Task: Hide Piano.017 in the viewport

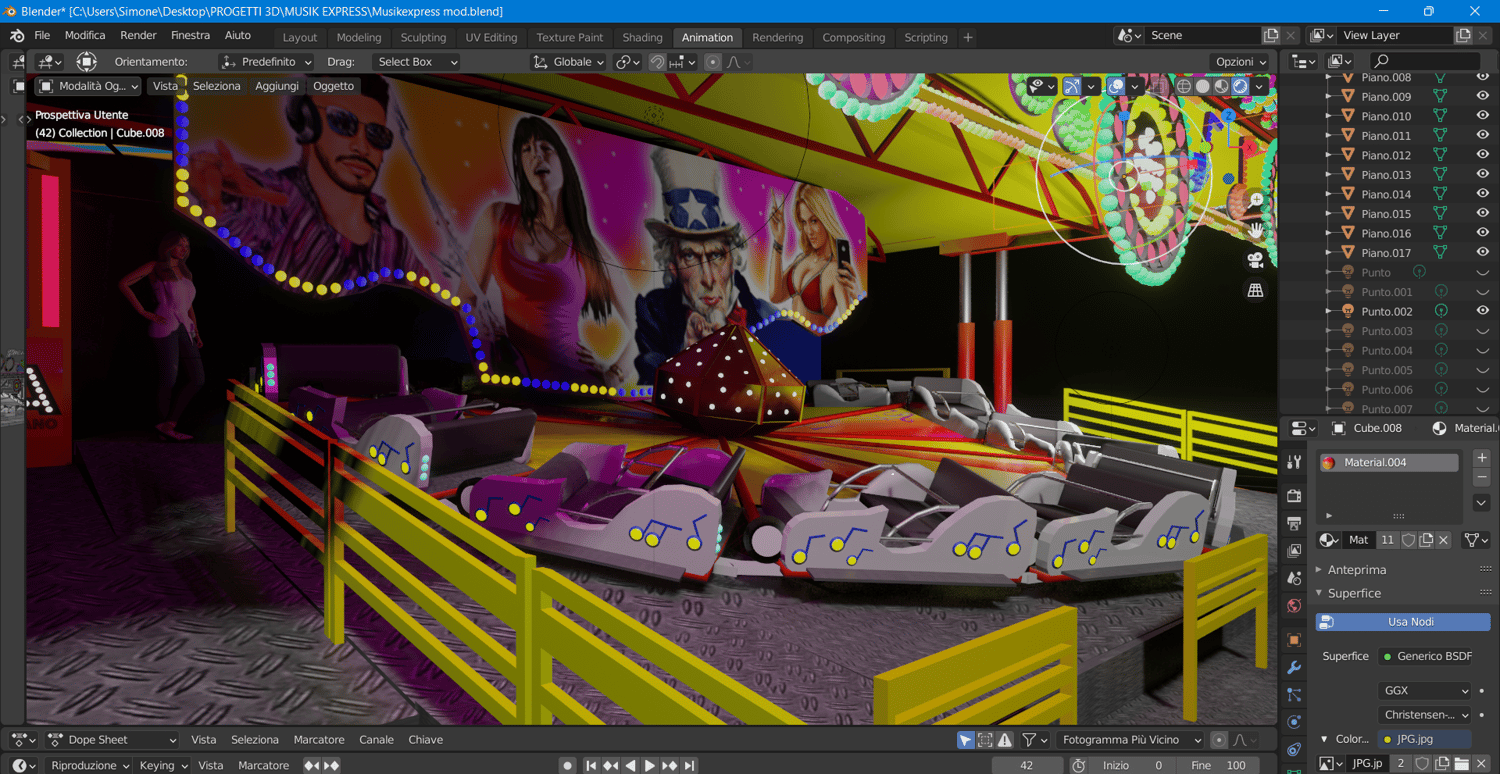Action: [1483, 253]
